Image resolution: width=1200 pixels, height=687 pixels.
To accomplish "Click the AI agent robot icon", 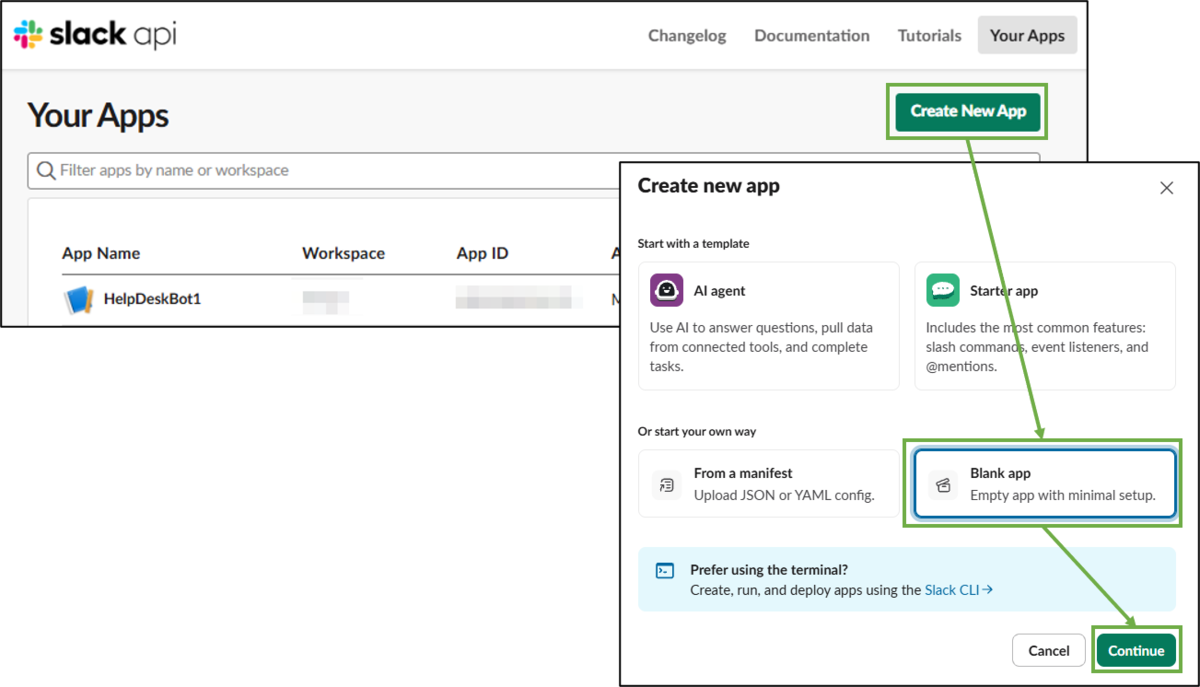I will point(666,290).
